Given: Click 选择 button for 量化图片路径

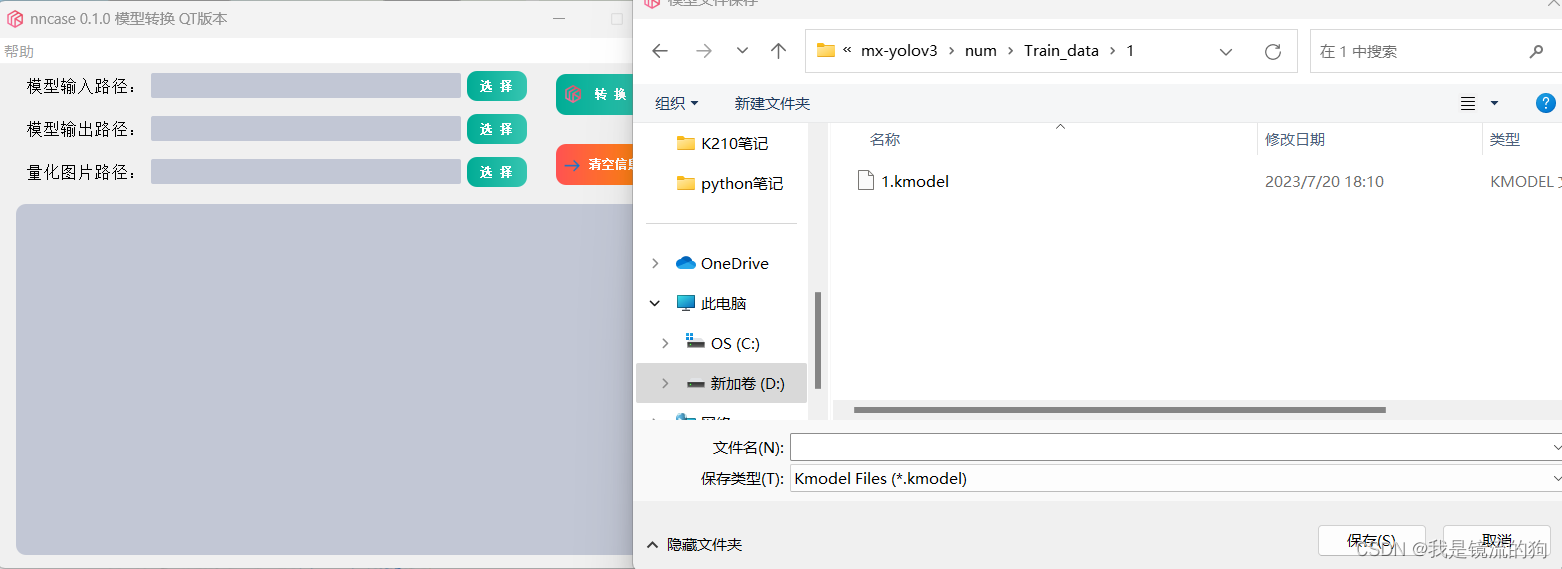Looking at the screenshot, I should pyautogui.click(x=497, y=172).
